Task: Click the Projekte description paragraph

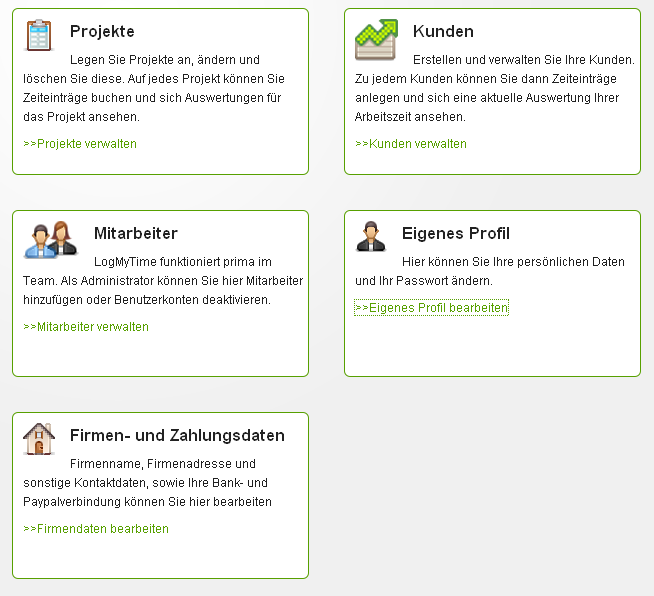Action: pos(154,88)
